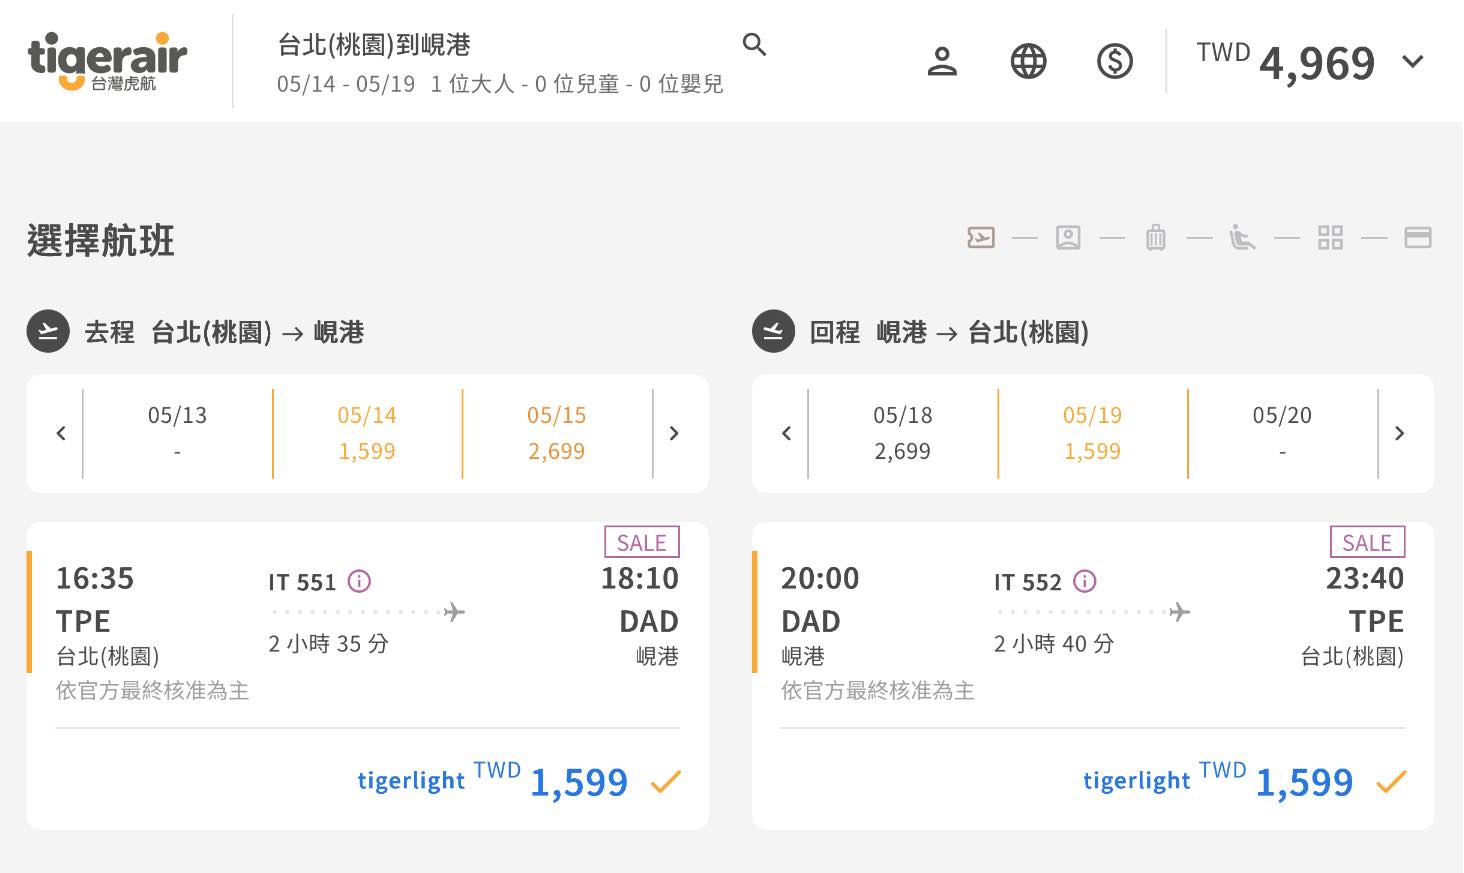The image size is (1464, 873).
Task: Click the outbound SALE badge
Action: click(641, 542)
